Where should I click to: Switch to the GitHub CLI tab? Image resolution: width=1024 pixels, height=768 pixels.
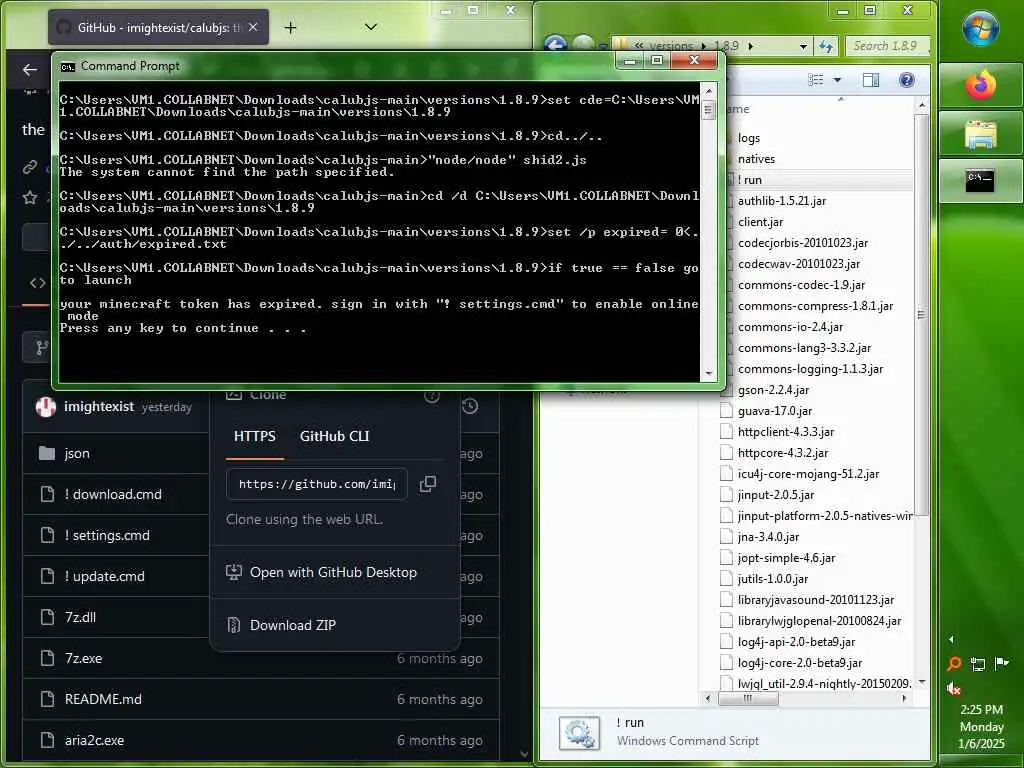coord(334,436)
